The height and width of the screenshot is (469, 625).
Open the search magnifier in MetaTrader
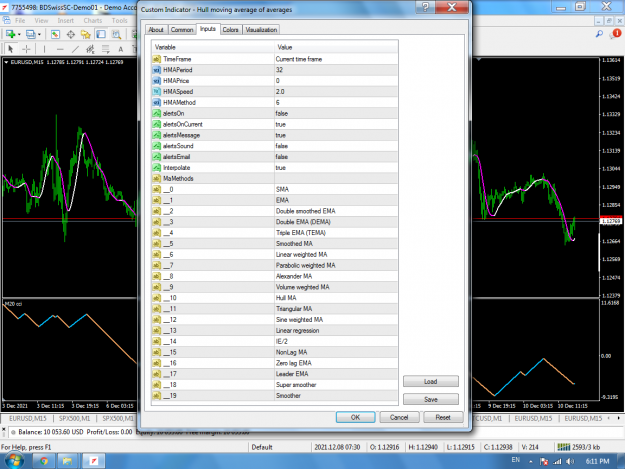(599, 34)
